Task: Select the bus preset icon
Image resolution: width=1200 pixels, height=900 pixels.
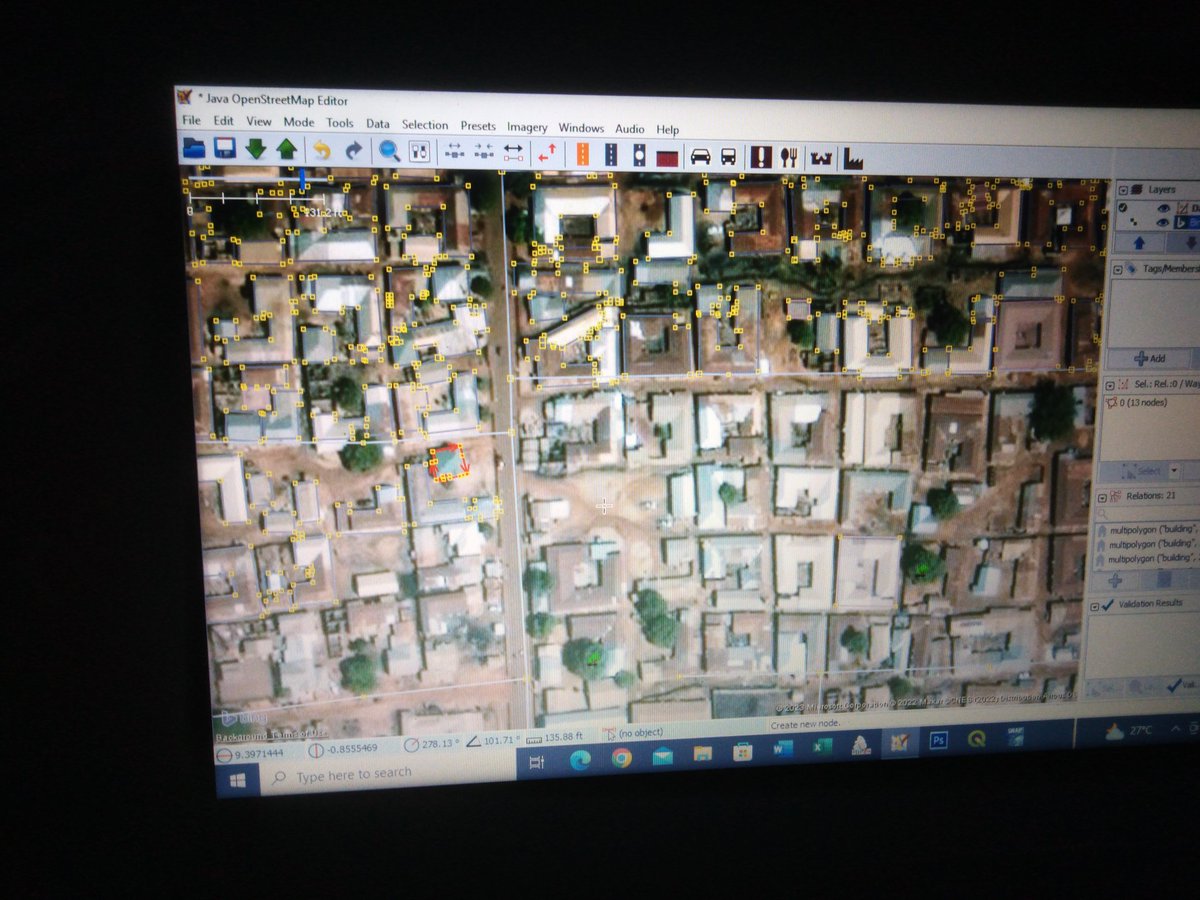Action: (729, 157)
